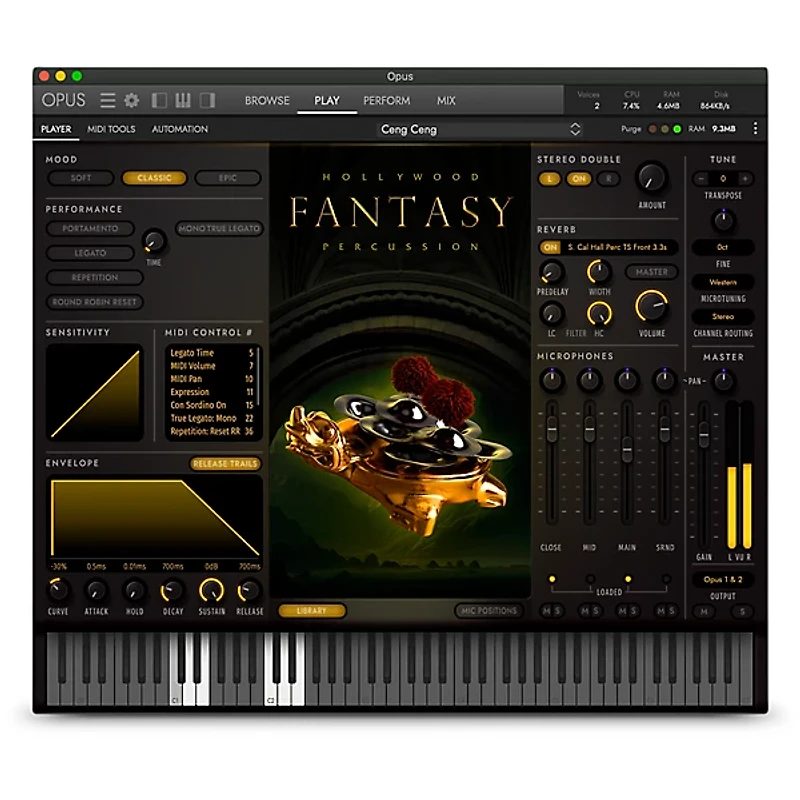This screenshot has height=800, width=800.
Task: Open the Opus 1 & 2 output dropdown
Action: [723, 580]
